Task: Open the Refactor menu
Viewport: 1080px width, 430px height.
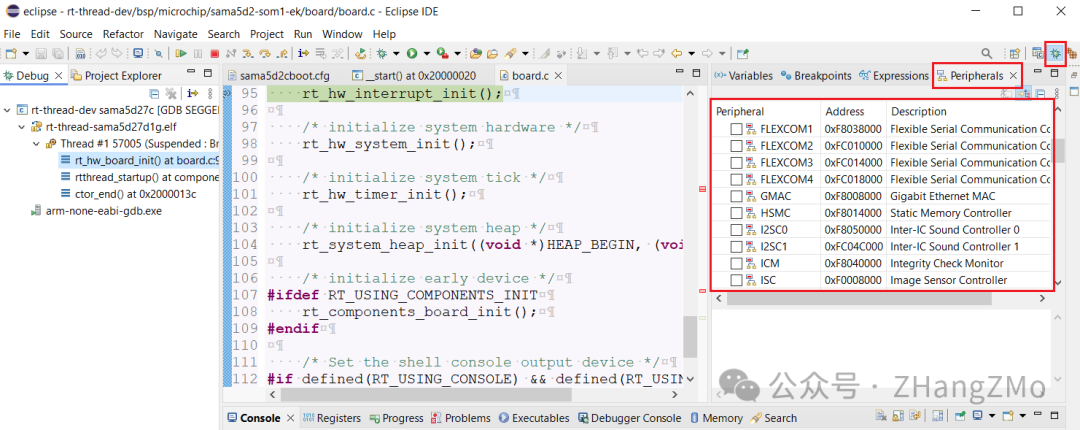Action: pos(123,34)
